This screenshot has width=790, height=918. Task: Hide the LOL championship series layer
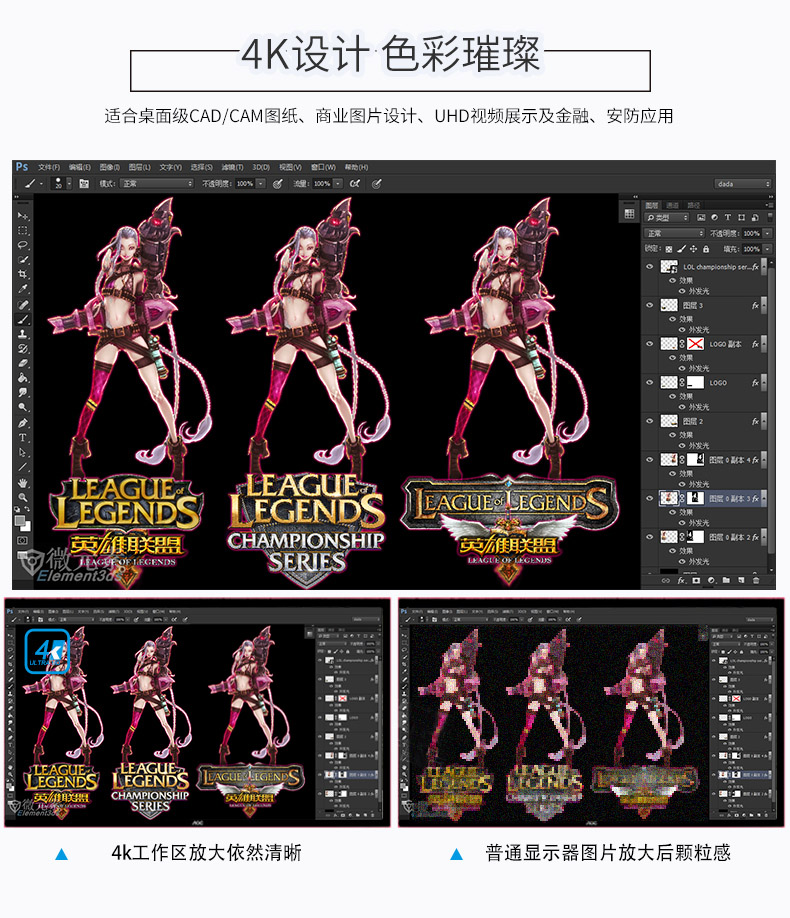click(649, 266)
